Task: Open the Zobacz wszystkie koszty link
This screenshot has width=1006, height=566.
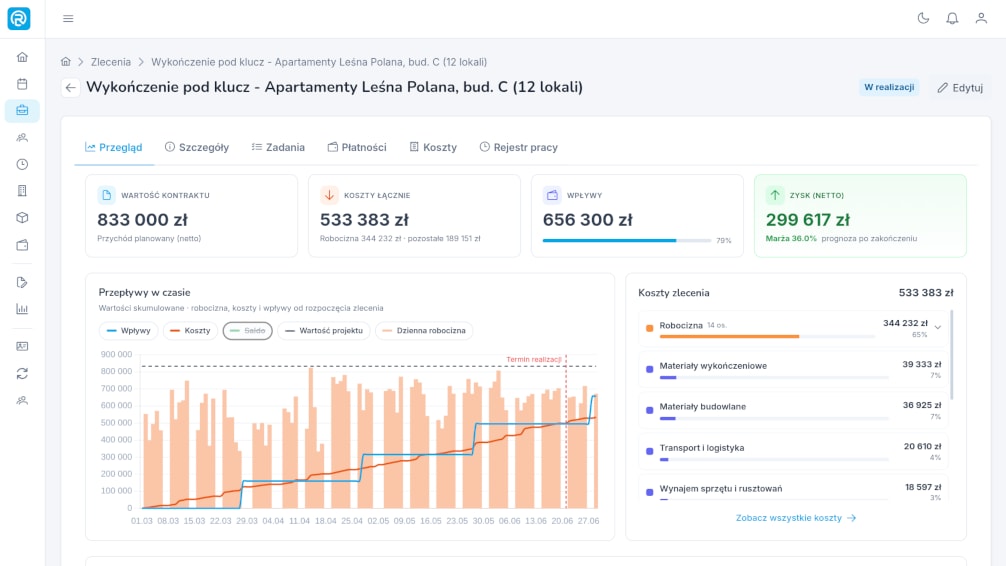Action: (x=796, y=518)
